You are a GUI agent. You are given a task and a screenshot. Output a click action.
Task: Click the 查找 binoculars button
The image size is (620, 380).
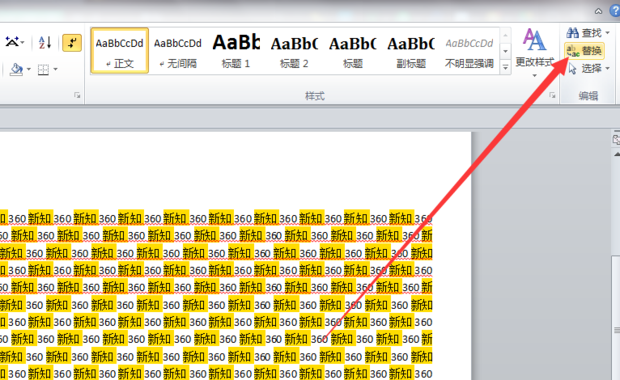[588, 32]
